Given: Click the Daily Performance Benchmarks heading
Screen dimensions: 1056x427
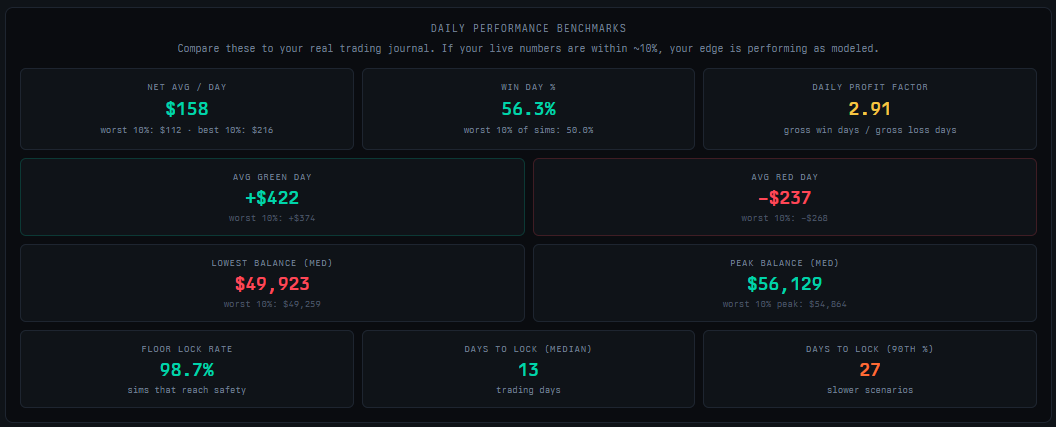Looking at the screenshot, I should [528, 28].
